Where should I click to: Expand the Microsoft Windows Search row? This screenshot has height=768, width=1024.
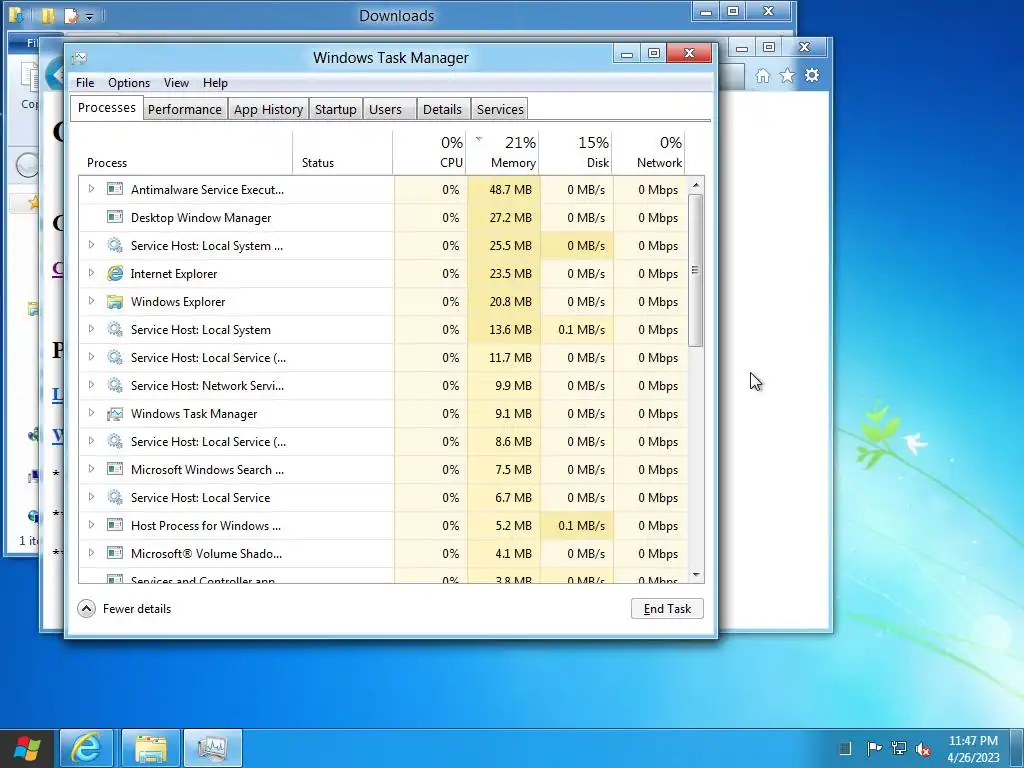(91, 469)
